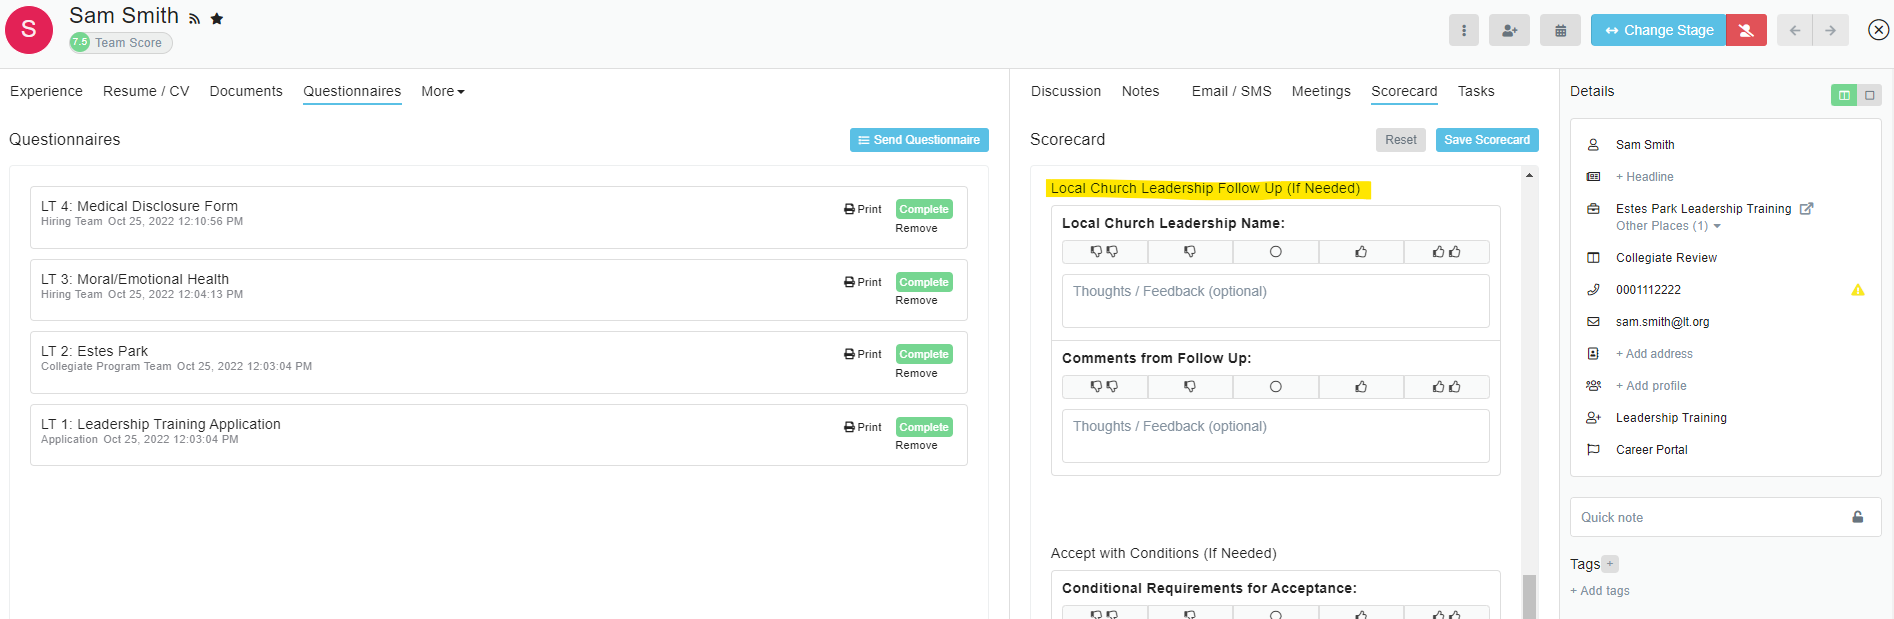Screen dimensions: 1894x619
Task: Click the Save Scorecard button
Action: click(1486, 140)
